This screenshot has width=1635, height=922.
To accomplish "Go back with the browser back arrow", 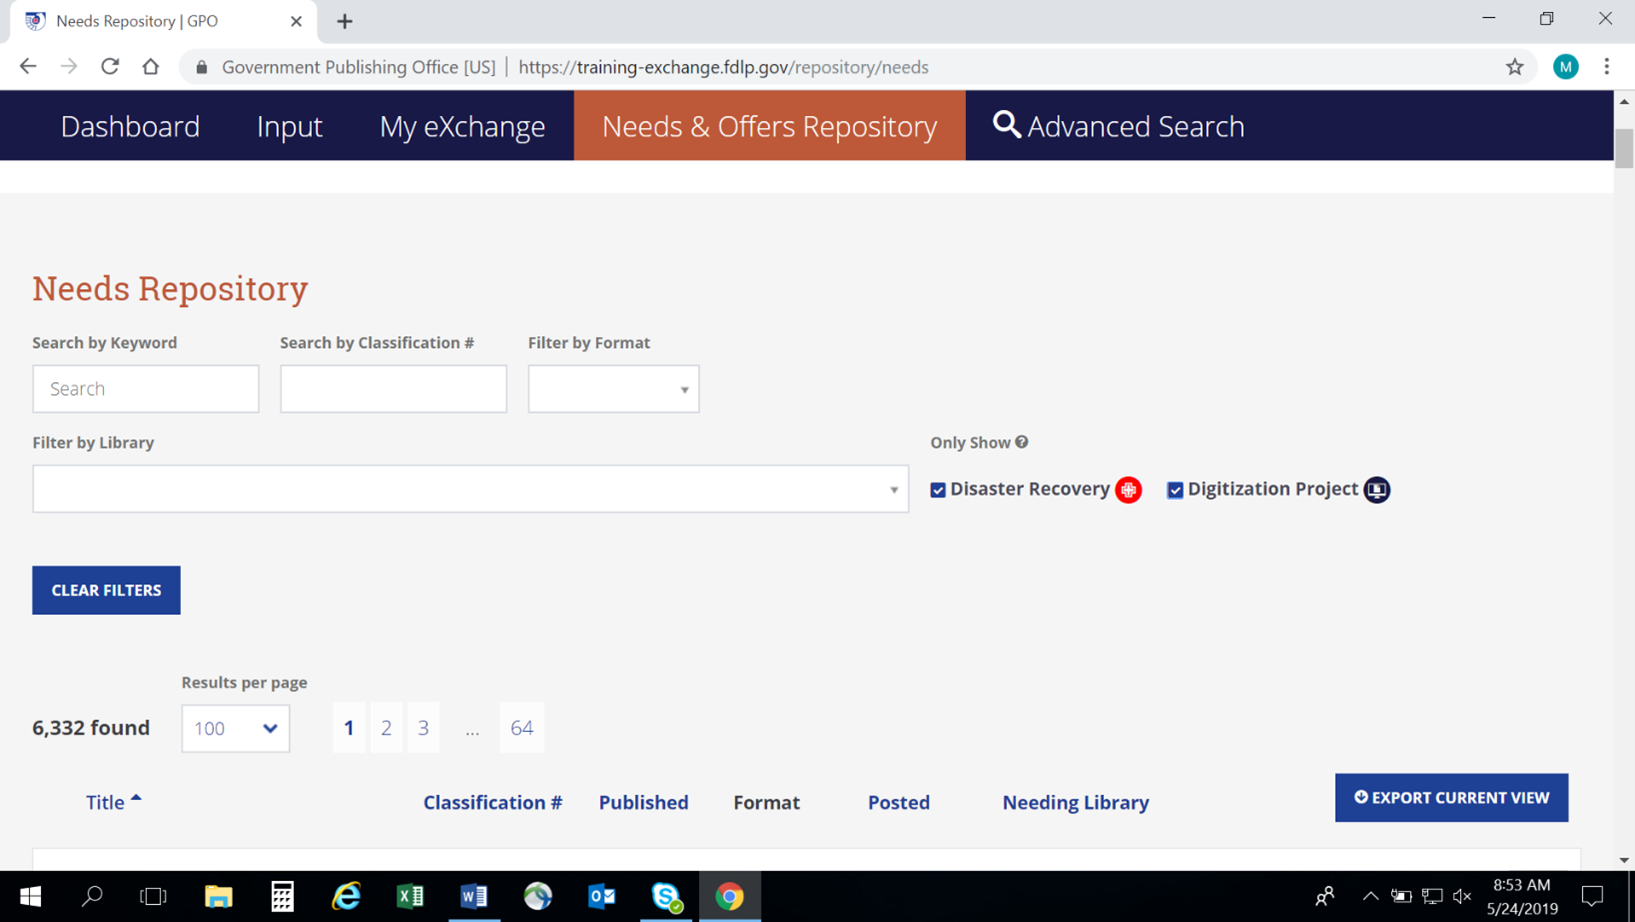I will 28,67.
